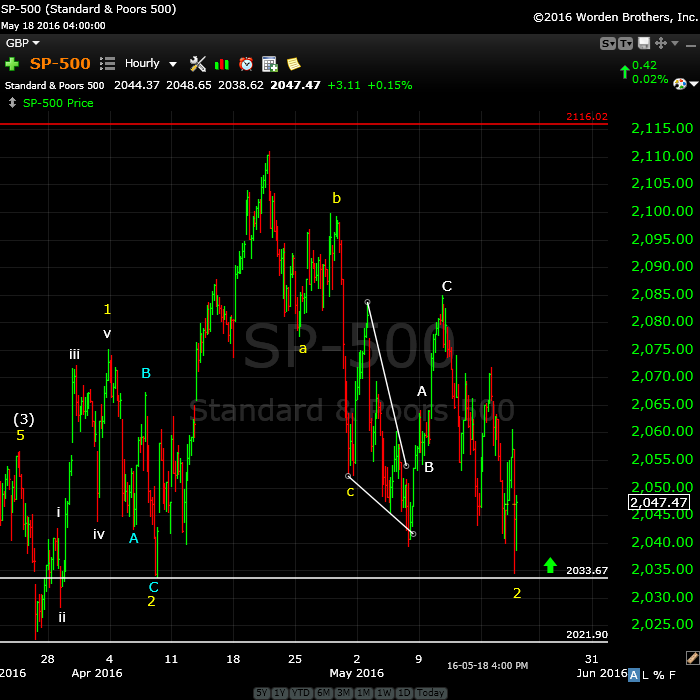Viewport: 700px width, 700px height.
Task: Click the white 2021.90 horizontal line label
Action: [x=587, y=634]
